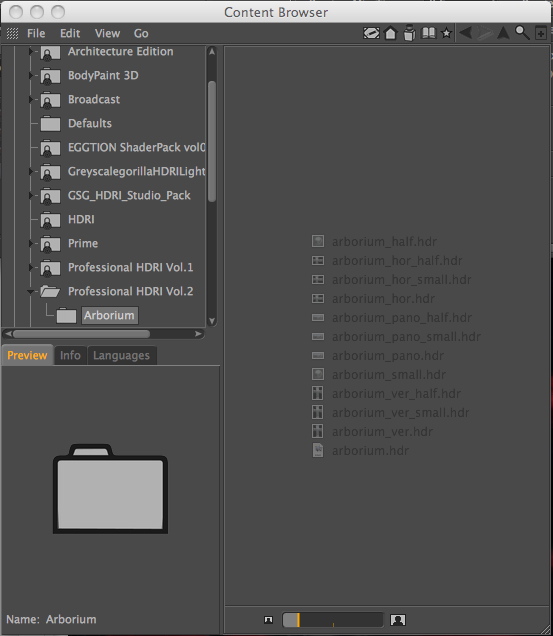Expand the Prime library

tap(31, 243)
